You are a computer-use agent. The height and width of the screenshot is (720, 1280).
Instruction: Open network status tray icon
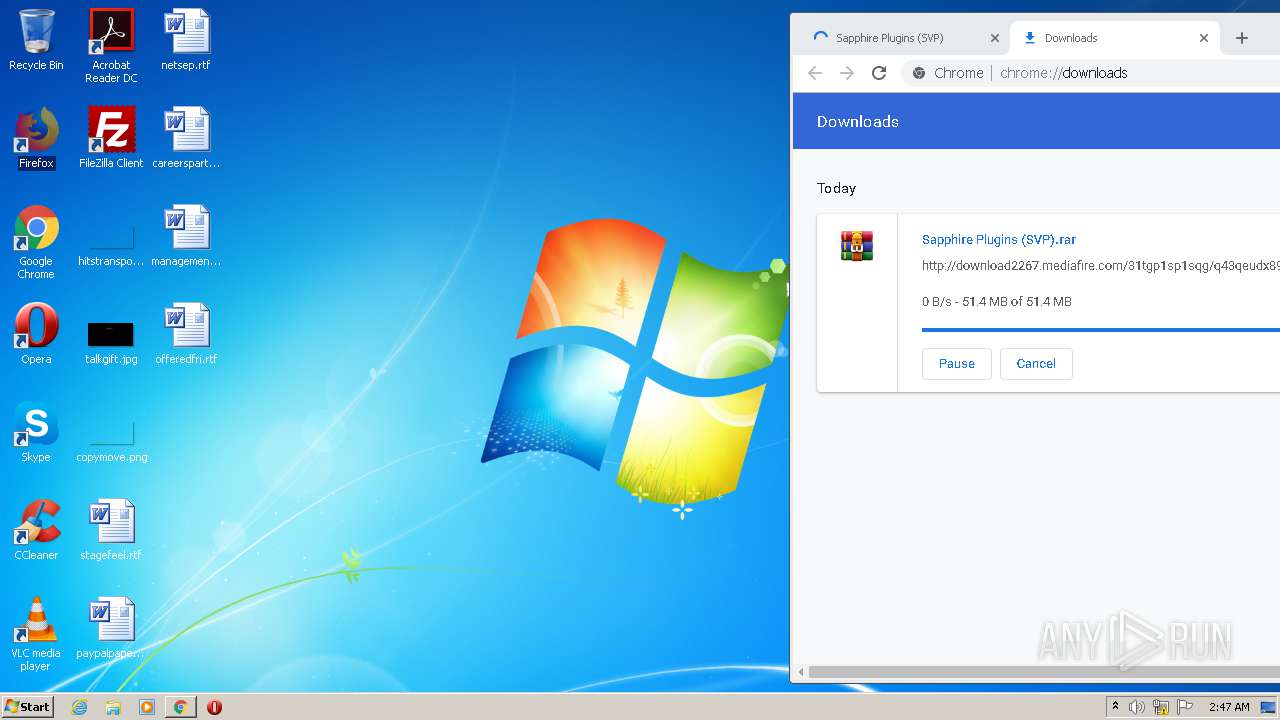click(1161, 707)
